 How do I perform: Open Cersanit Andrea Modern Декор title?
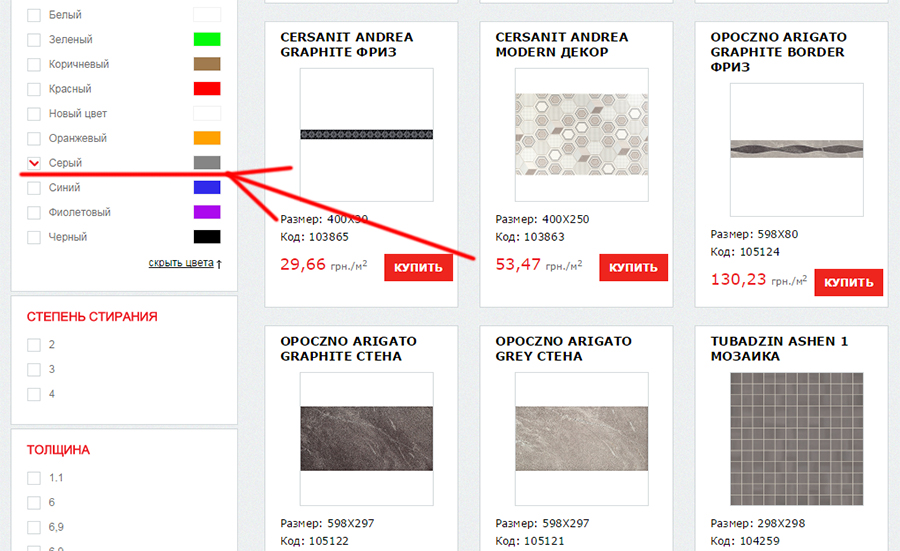click(562, 45)
